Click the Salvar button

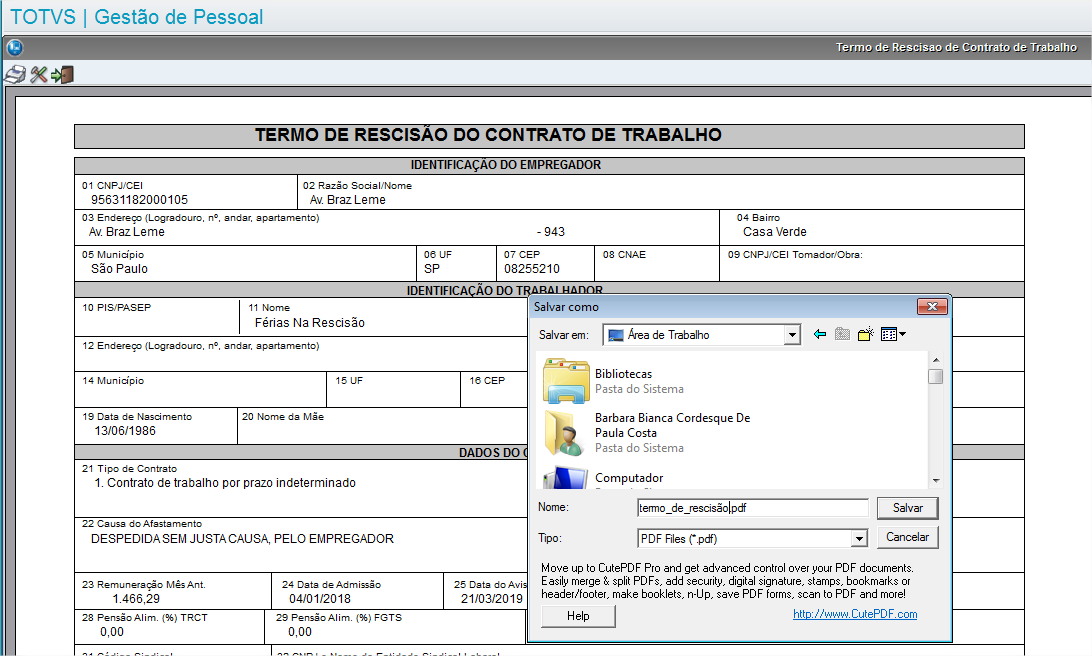coord(907,508)
